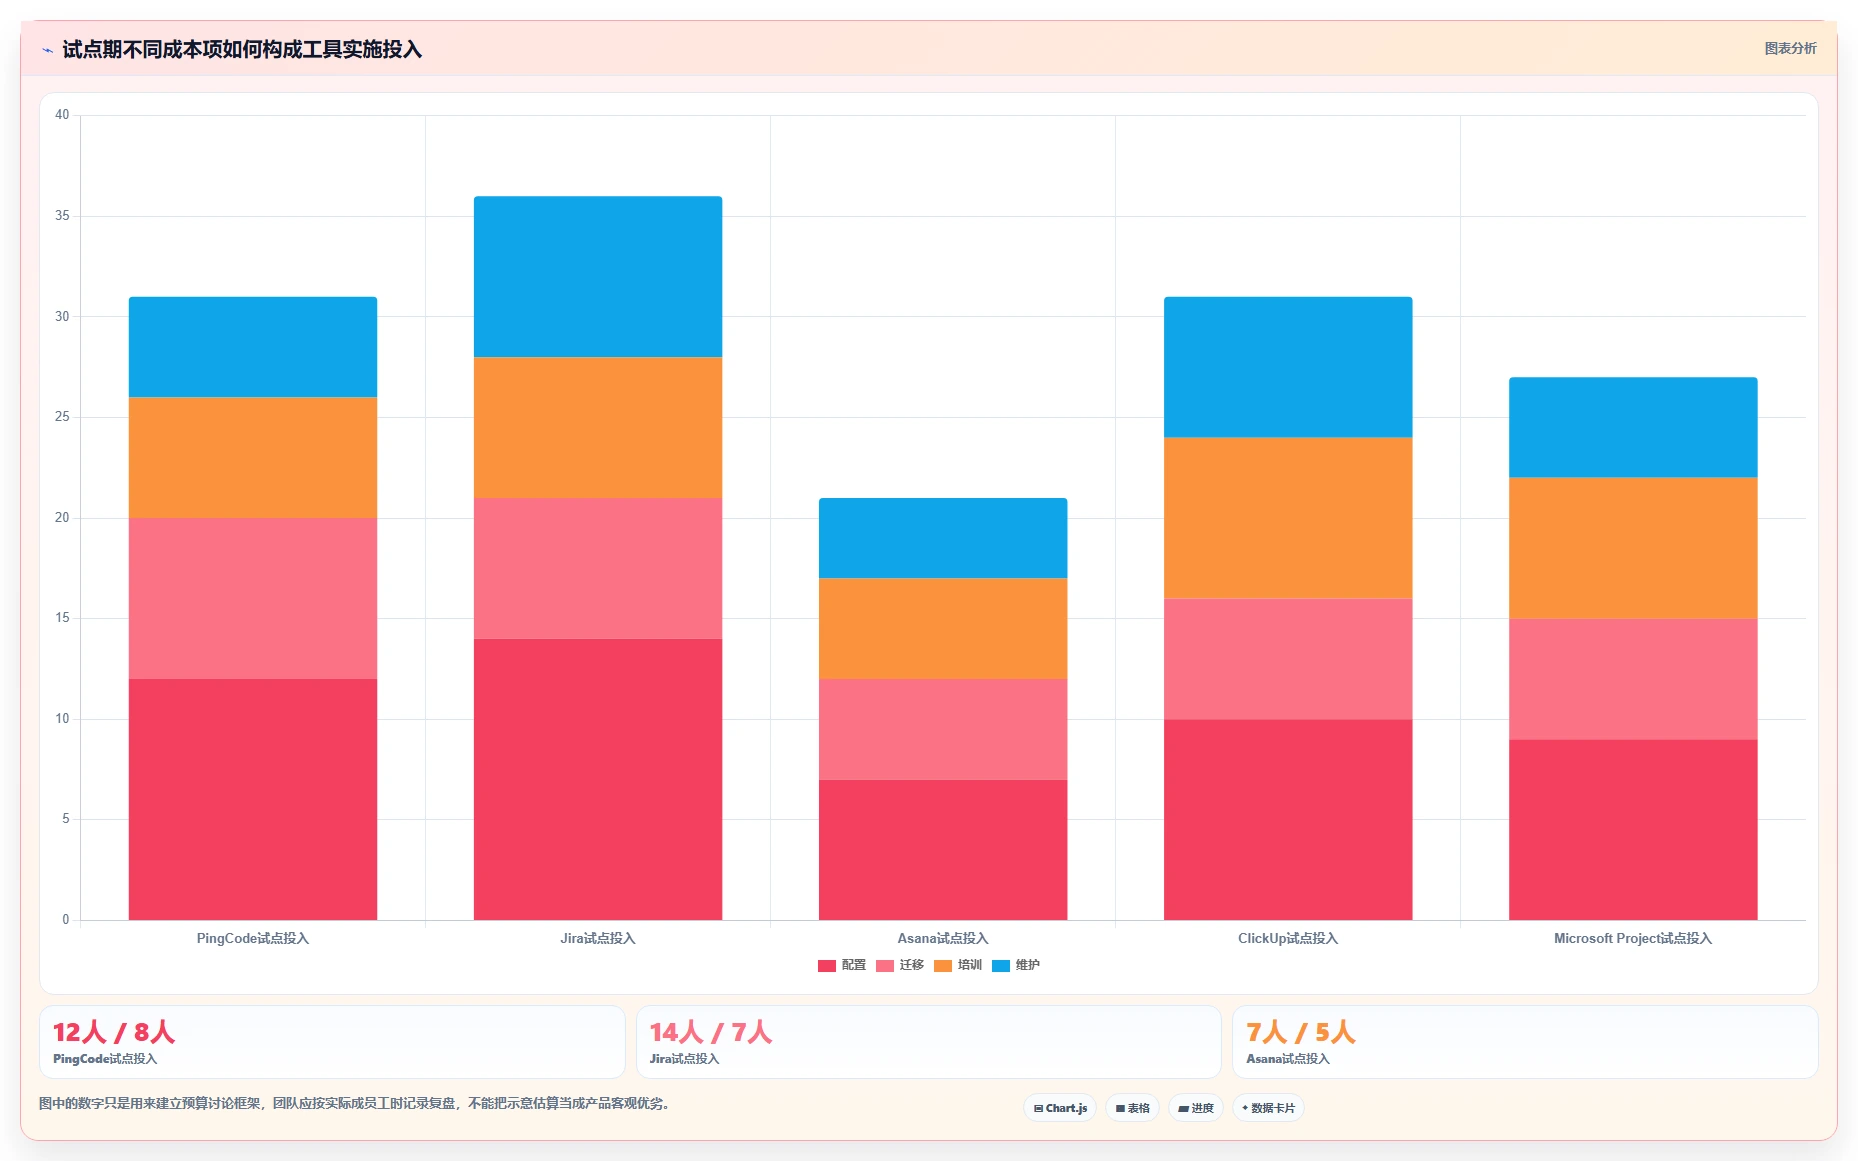Select the PingCode orange 培训 bar segment
This screenshot has width=1858, height=1161.
point(253,457)
